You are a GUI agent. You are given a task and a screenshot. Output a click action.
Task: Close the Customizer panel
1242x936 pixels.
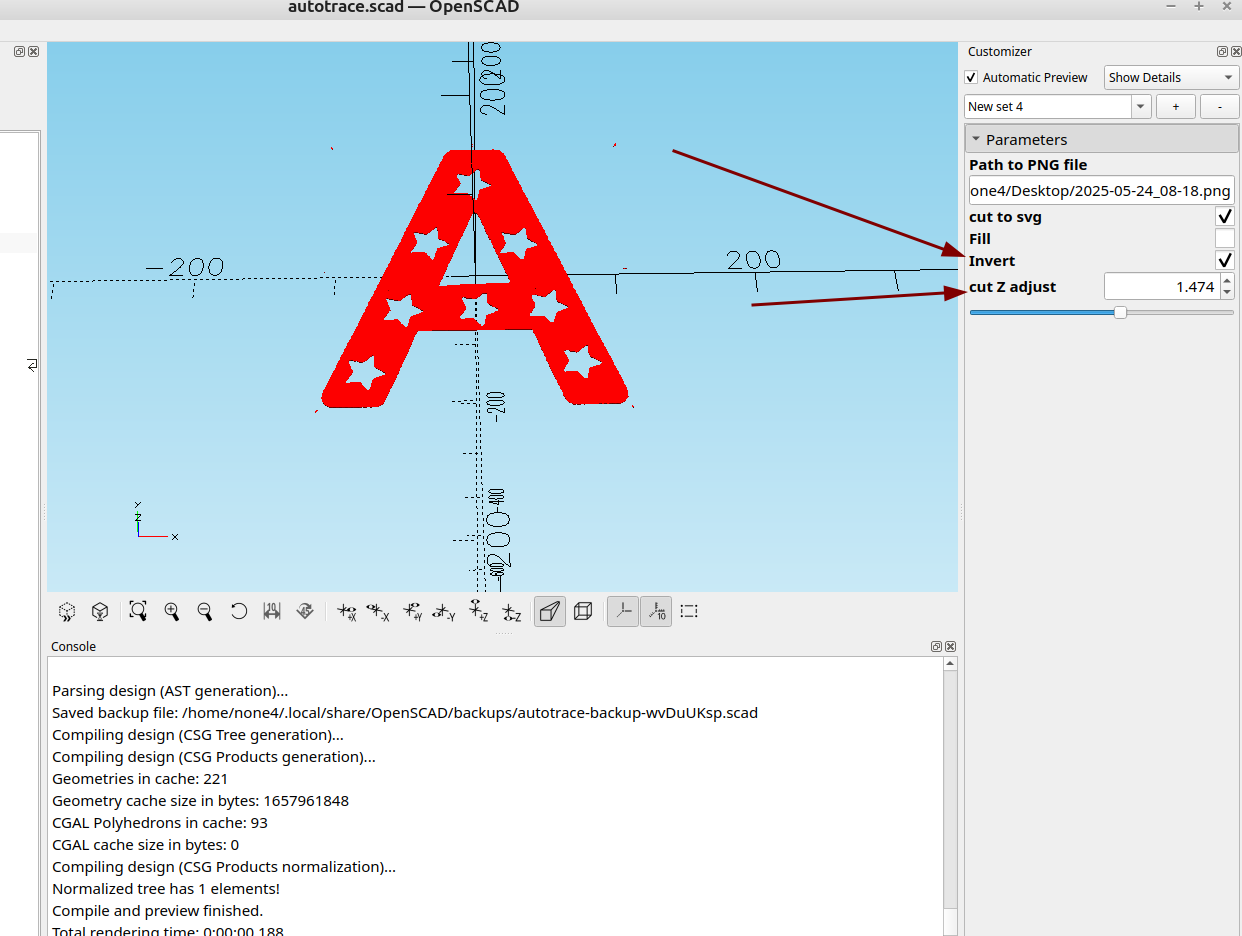1234,52
